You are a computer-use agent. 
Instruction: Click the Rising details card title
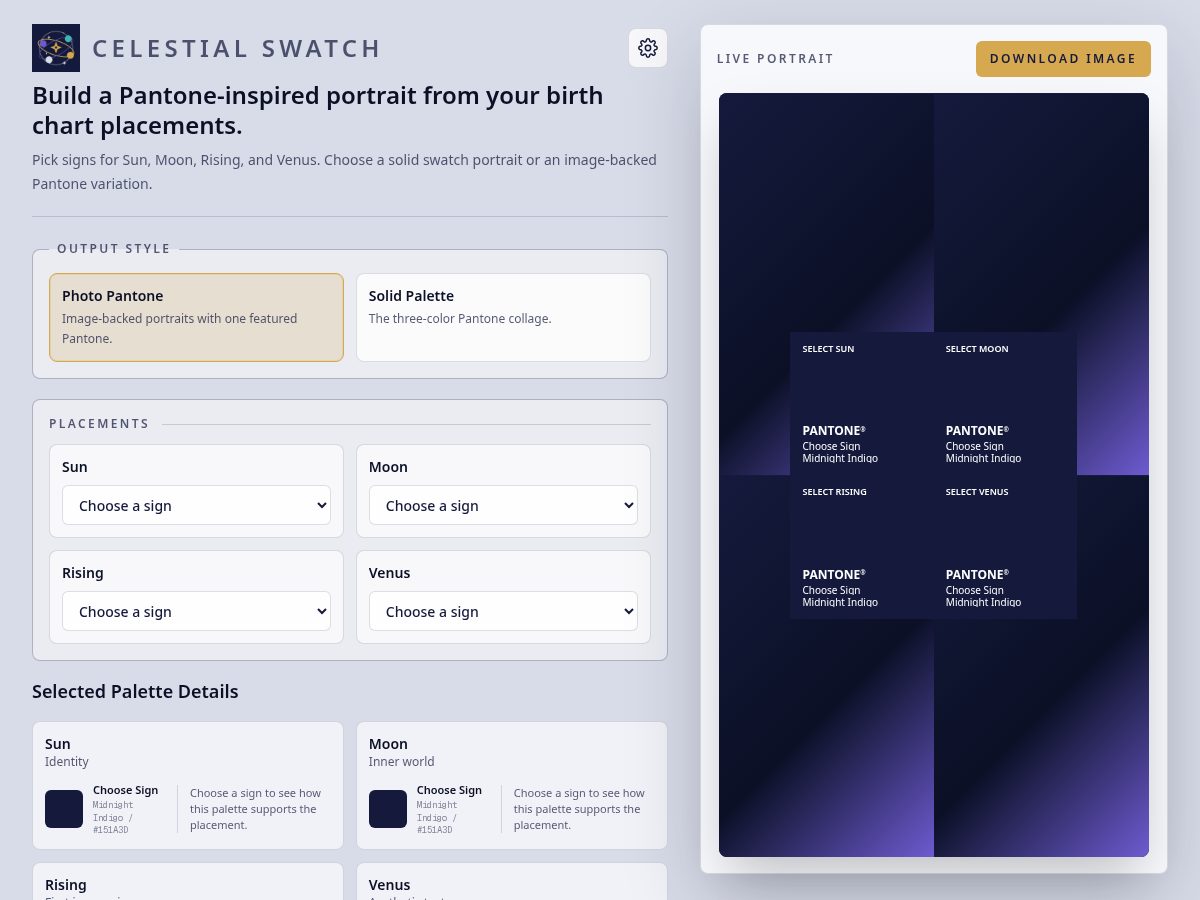coord(66,885)
